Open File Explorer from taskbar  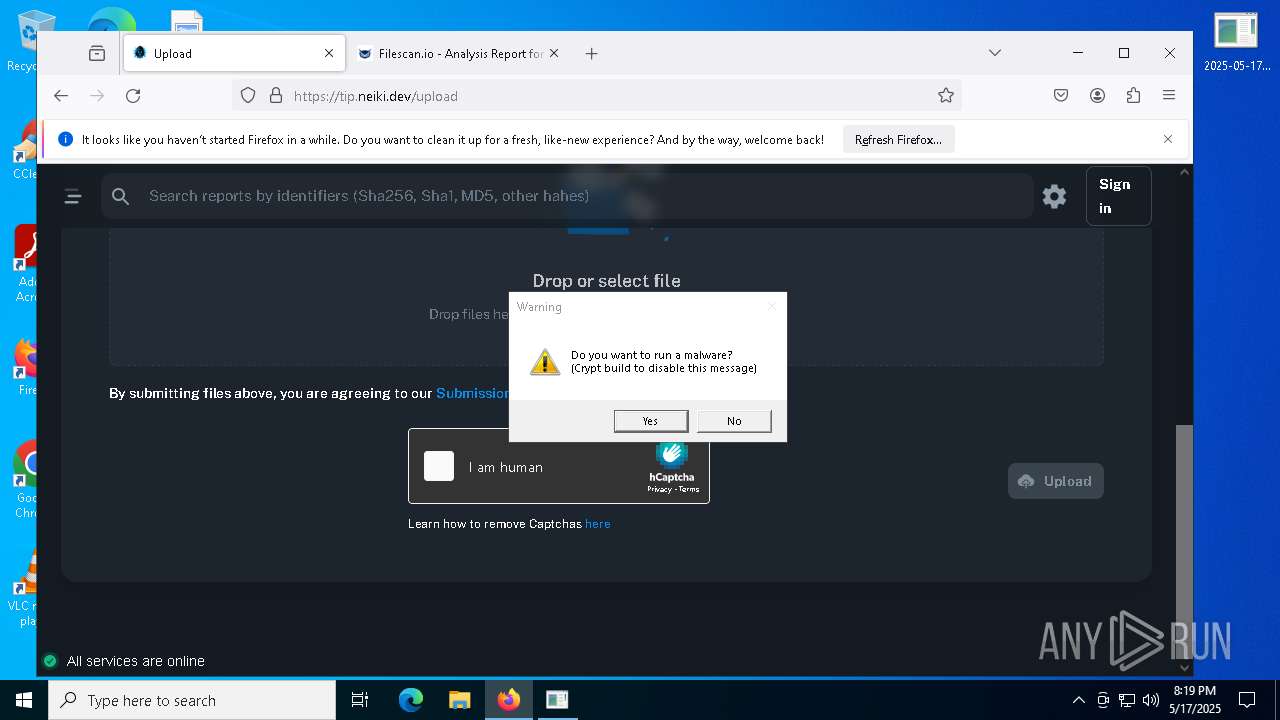459,700
